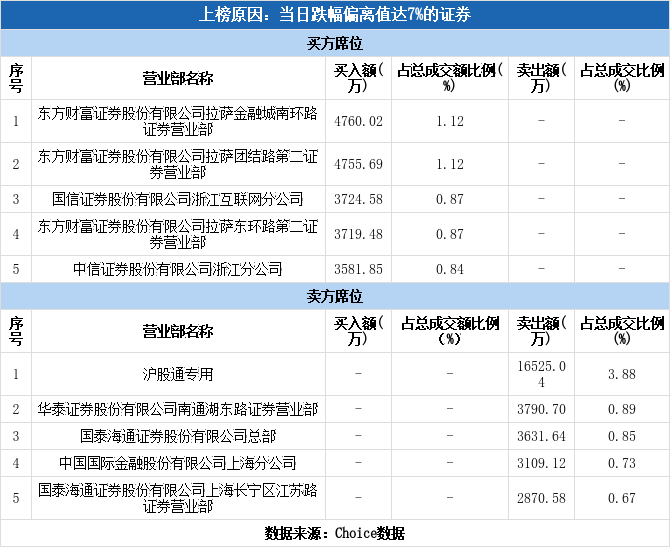
Task: Select seller 华泰证券股份有限公司南通湖东路证券营业部
Action: (x=178, y=409)
